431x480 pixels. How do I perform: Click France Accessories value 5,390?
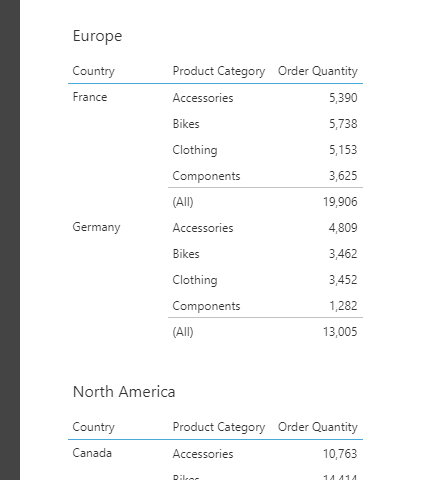click(343, 98)
